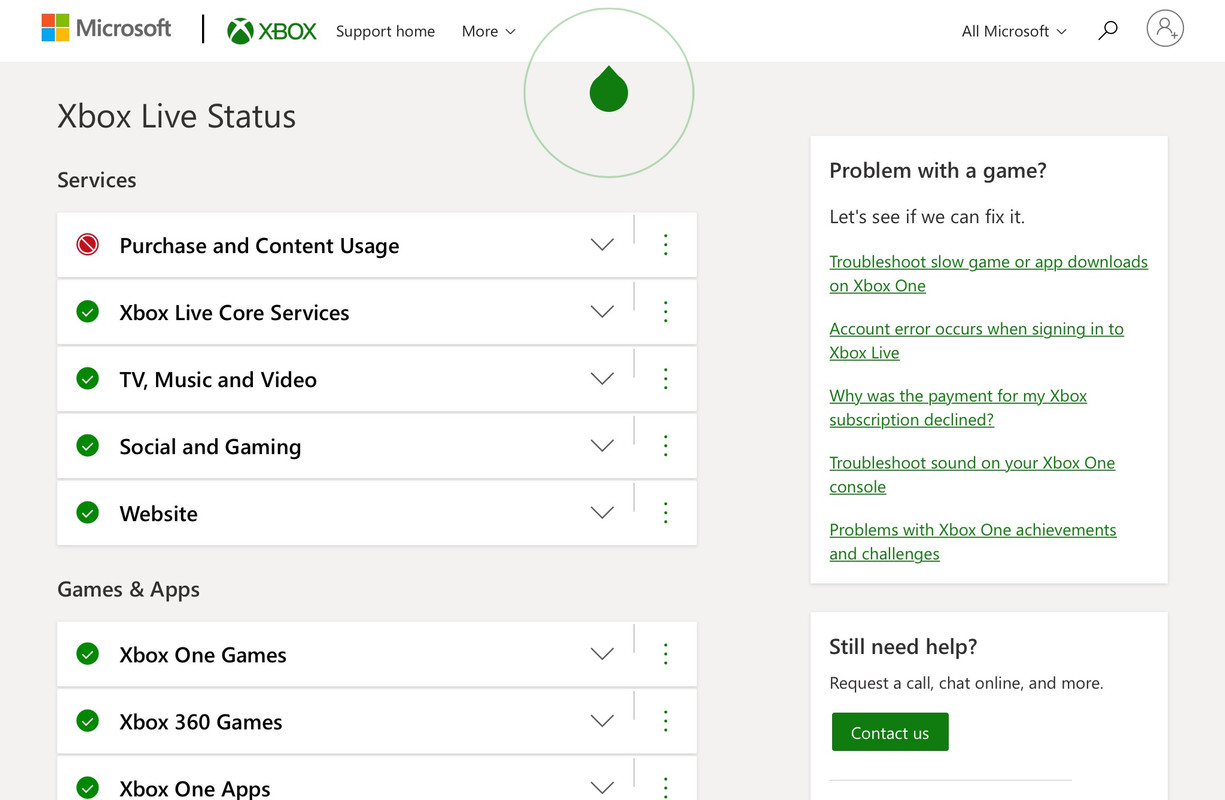Select the Xbox Live Status heading

click(x=177, y=116)
